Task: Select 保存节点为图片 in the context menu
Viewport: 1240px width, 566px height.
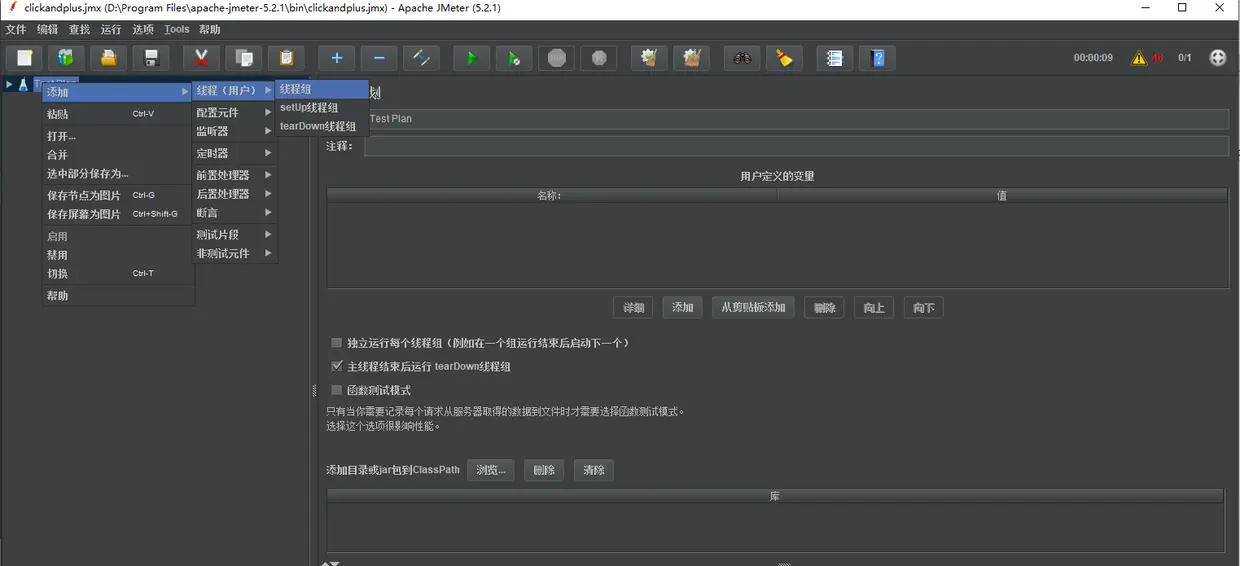Action: pyautogui.click(x=118, y=195)
